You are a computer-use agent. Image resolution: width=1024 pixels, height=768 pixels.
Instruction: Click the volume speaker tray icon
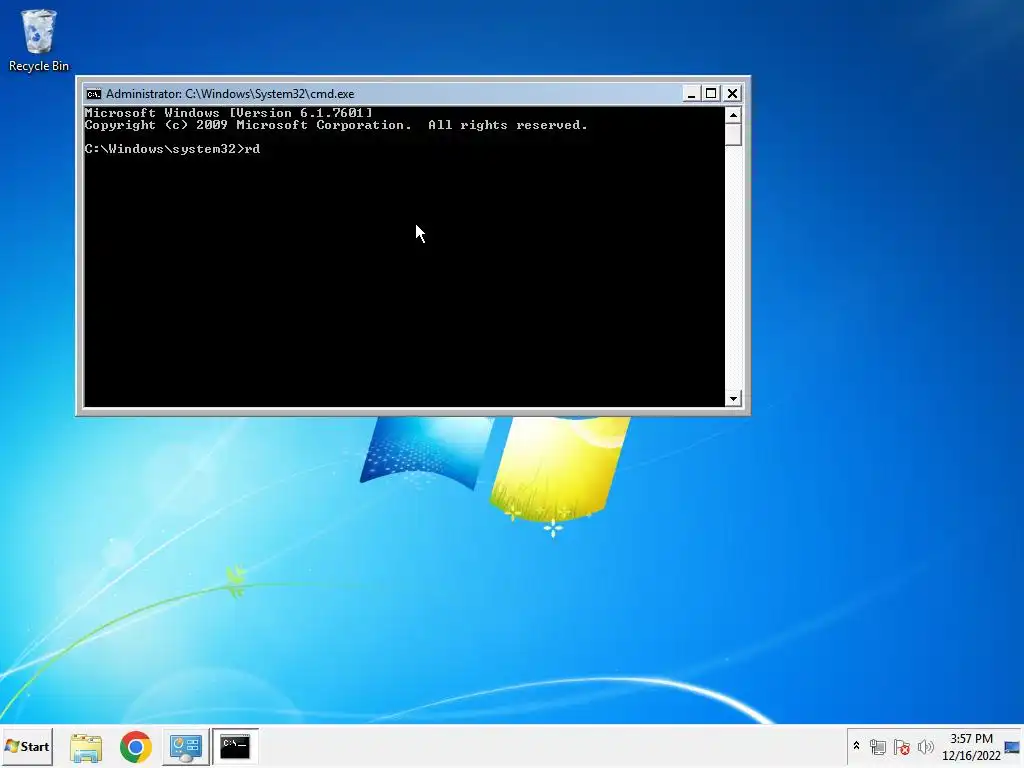pyautogui.click(x=925, y=746)
